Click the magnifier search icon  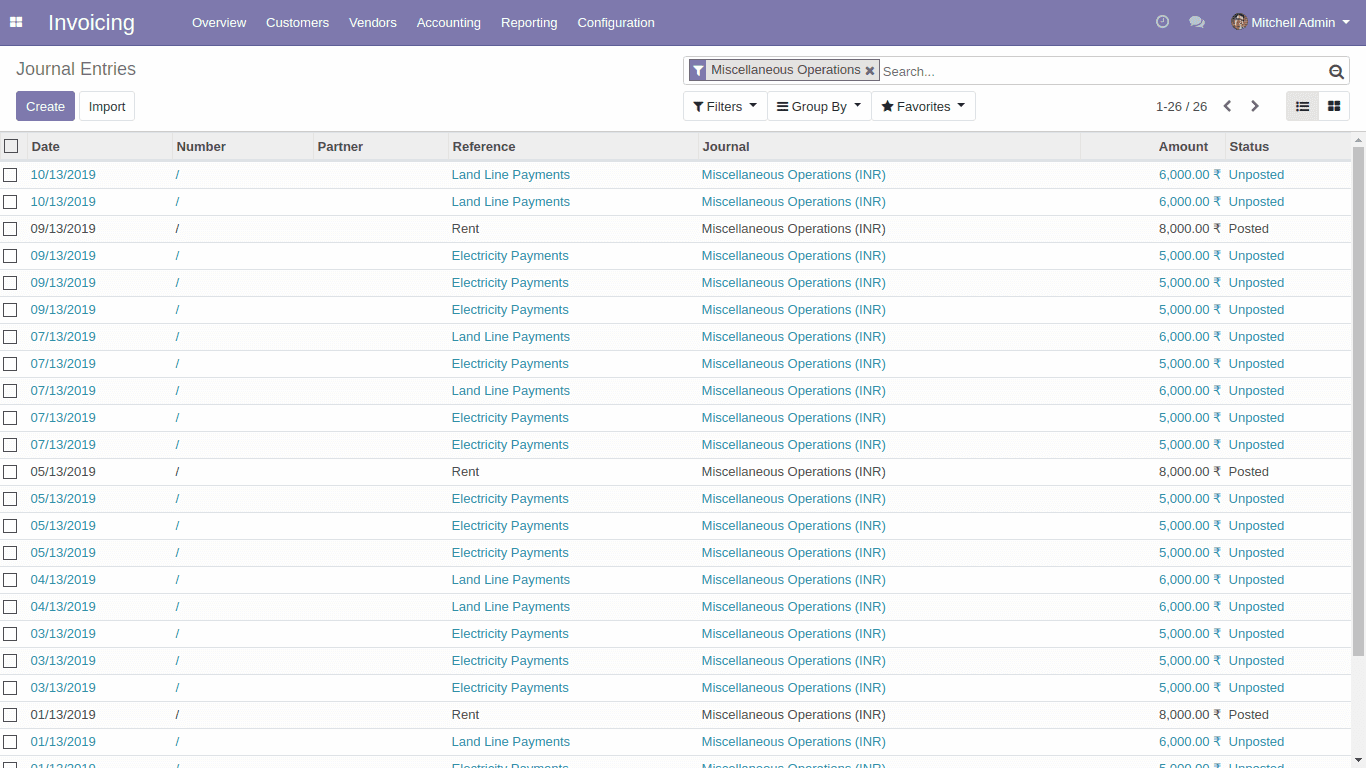point(1336,71)
